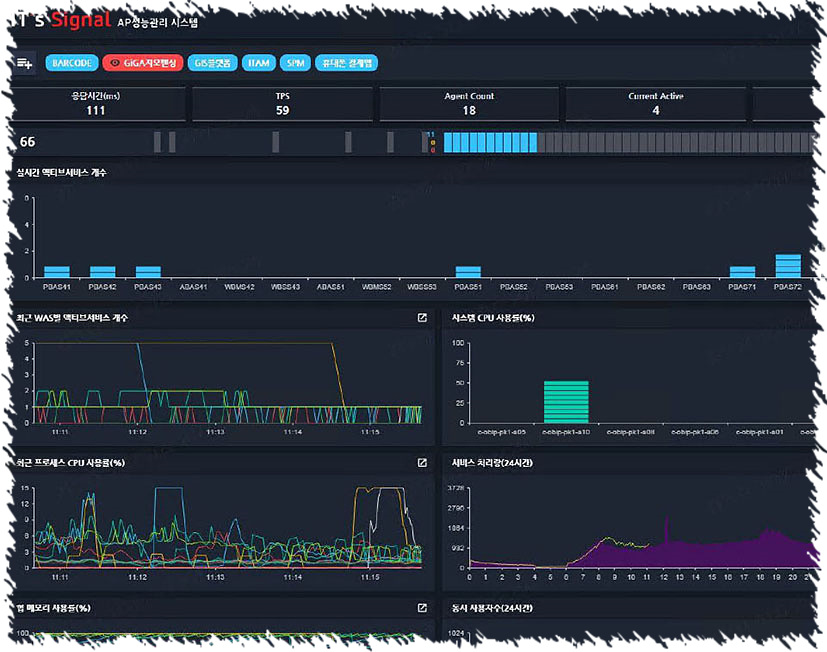Click the 앱 메모리 사용률(%) panel title
This screenshot has width=827, height=652.
click(53, 608)
